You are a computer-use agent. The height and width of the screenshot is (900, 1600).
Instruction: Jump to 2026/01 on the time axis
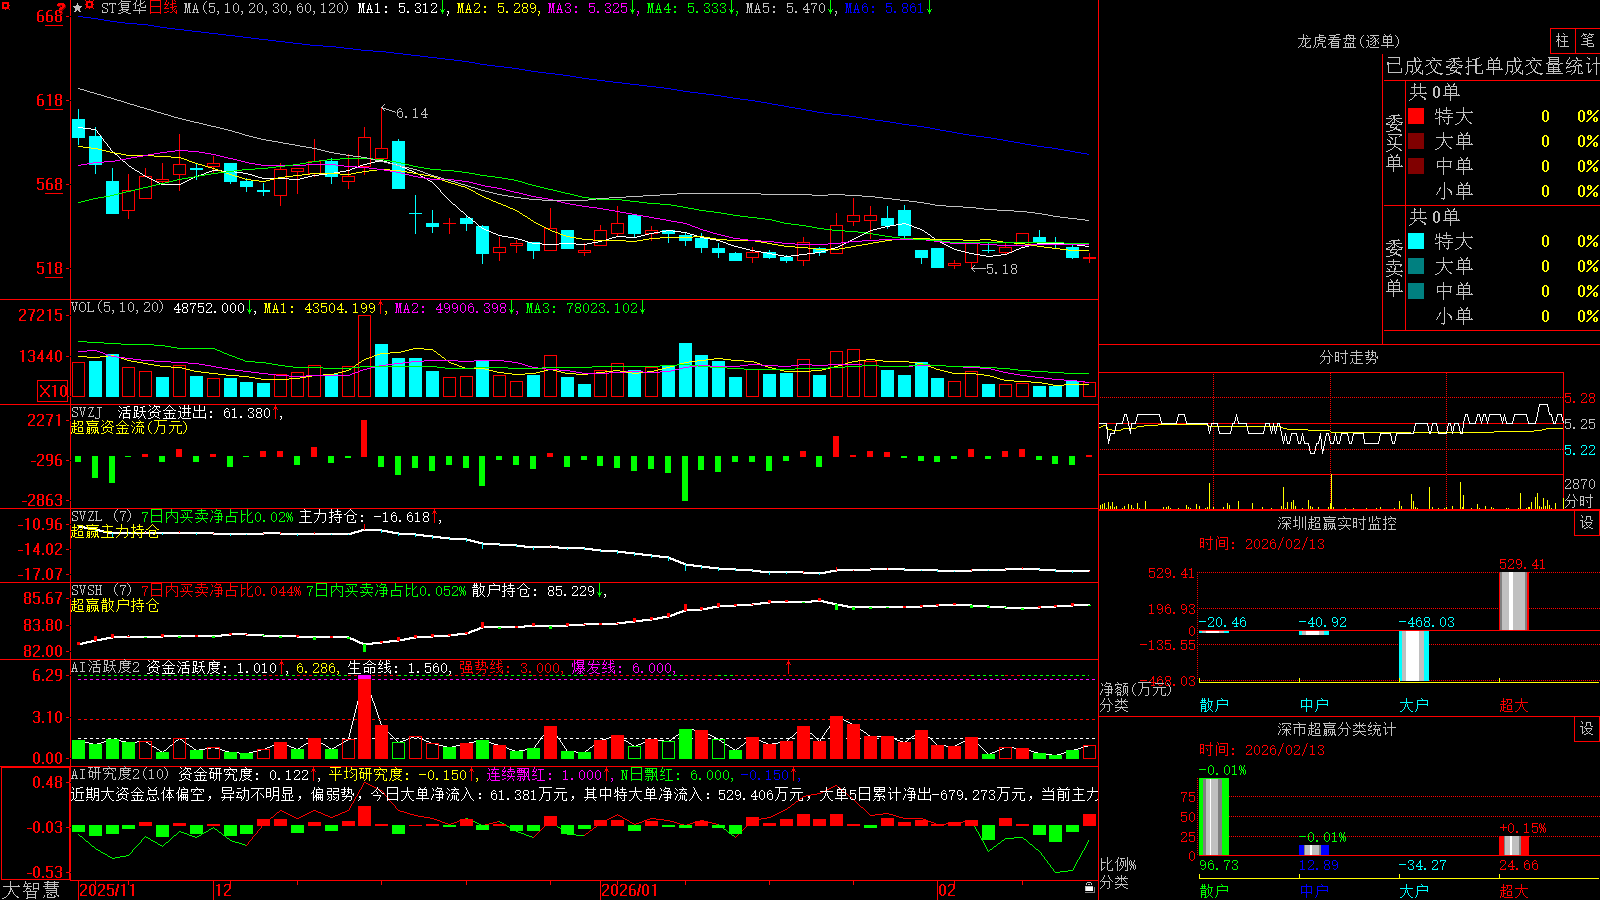(630, 890)
